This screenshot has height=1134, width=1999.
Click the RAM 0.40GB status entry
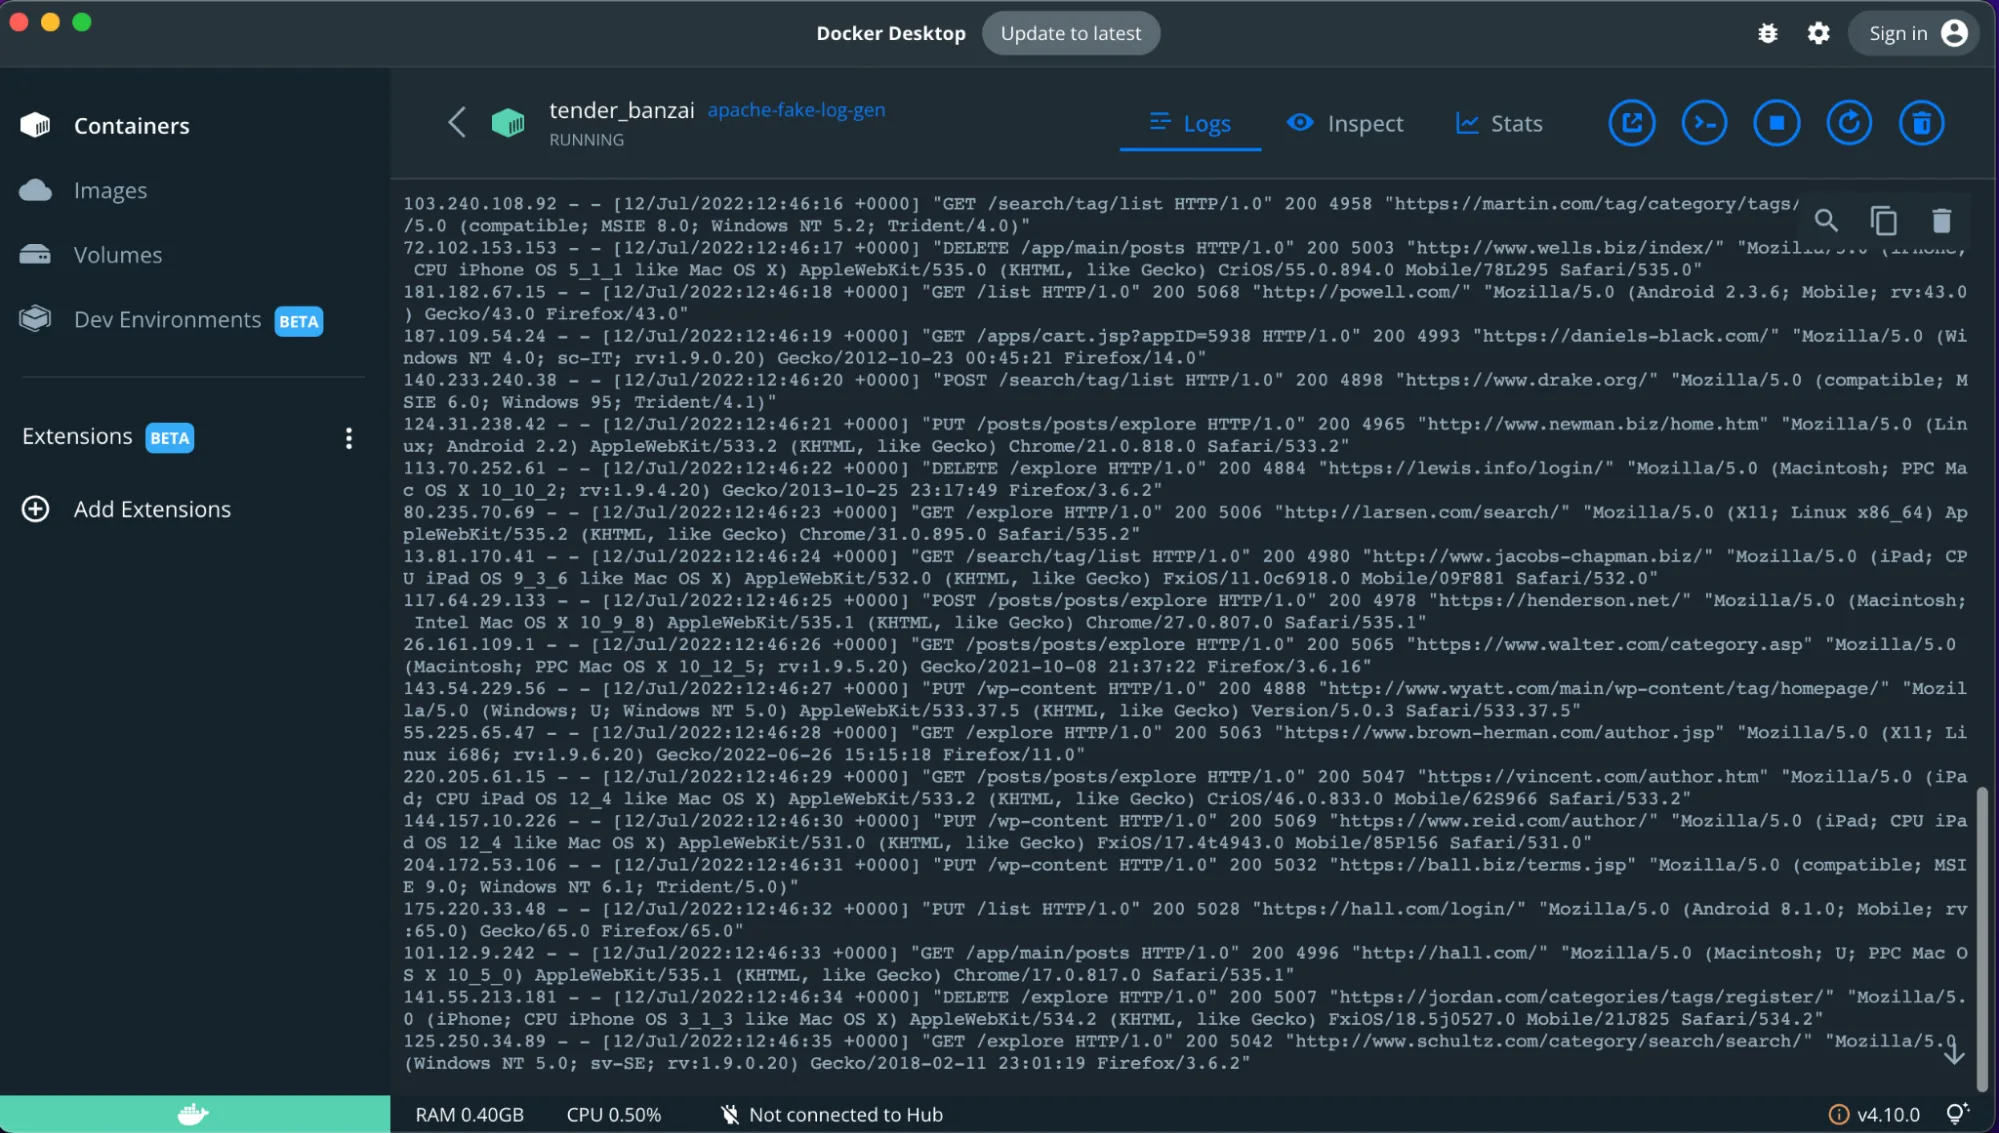click(x=469, y=1114)
